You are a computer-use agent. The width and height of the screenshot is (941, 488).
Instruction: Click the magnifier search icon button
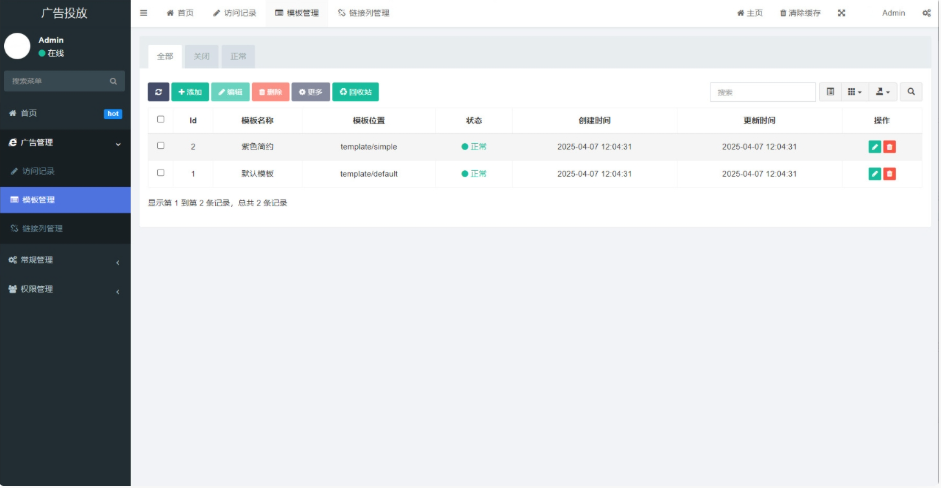click(911, 92)
